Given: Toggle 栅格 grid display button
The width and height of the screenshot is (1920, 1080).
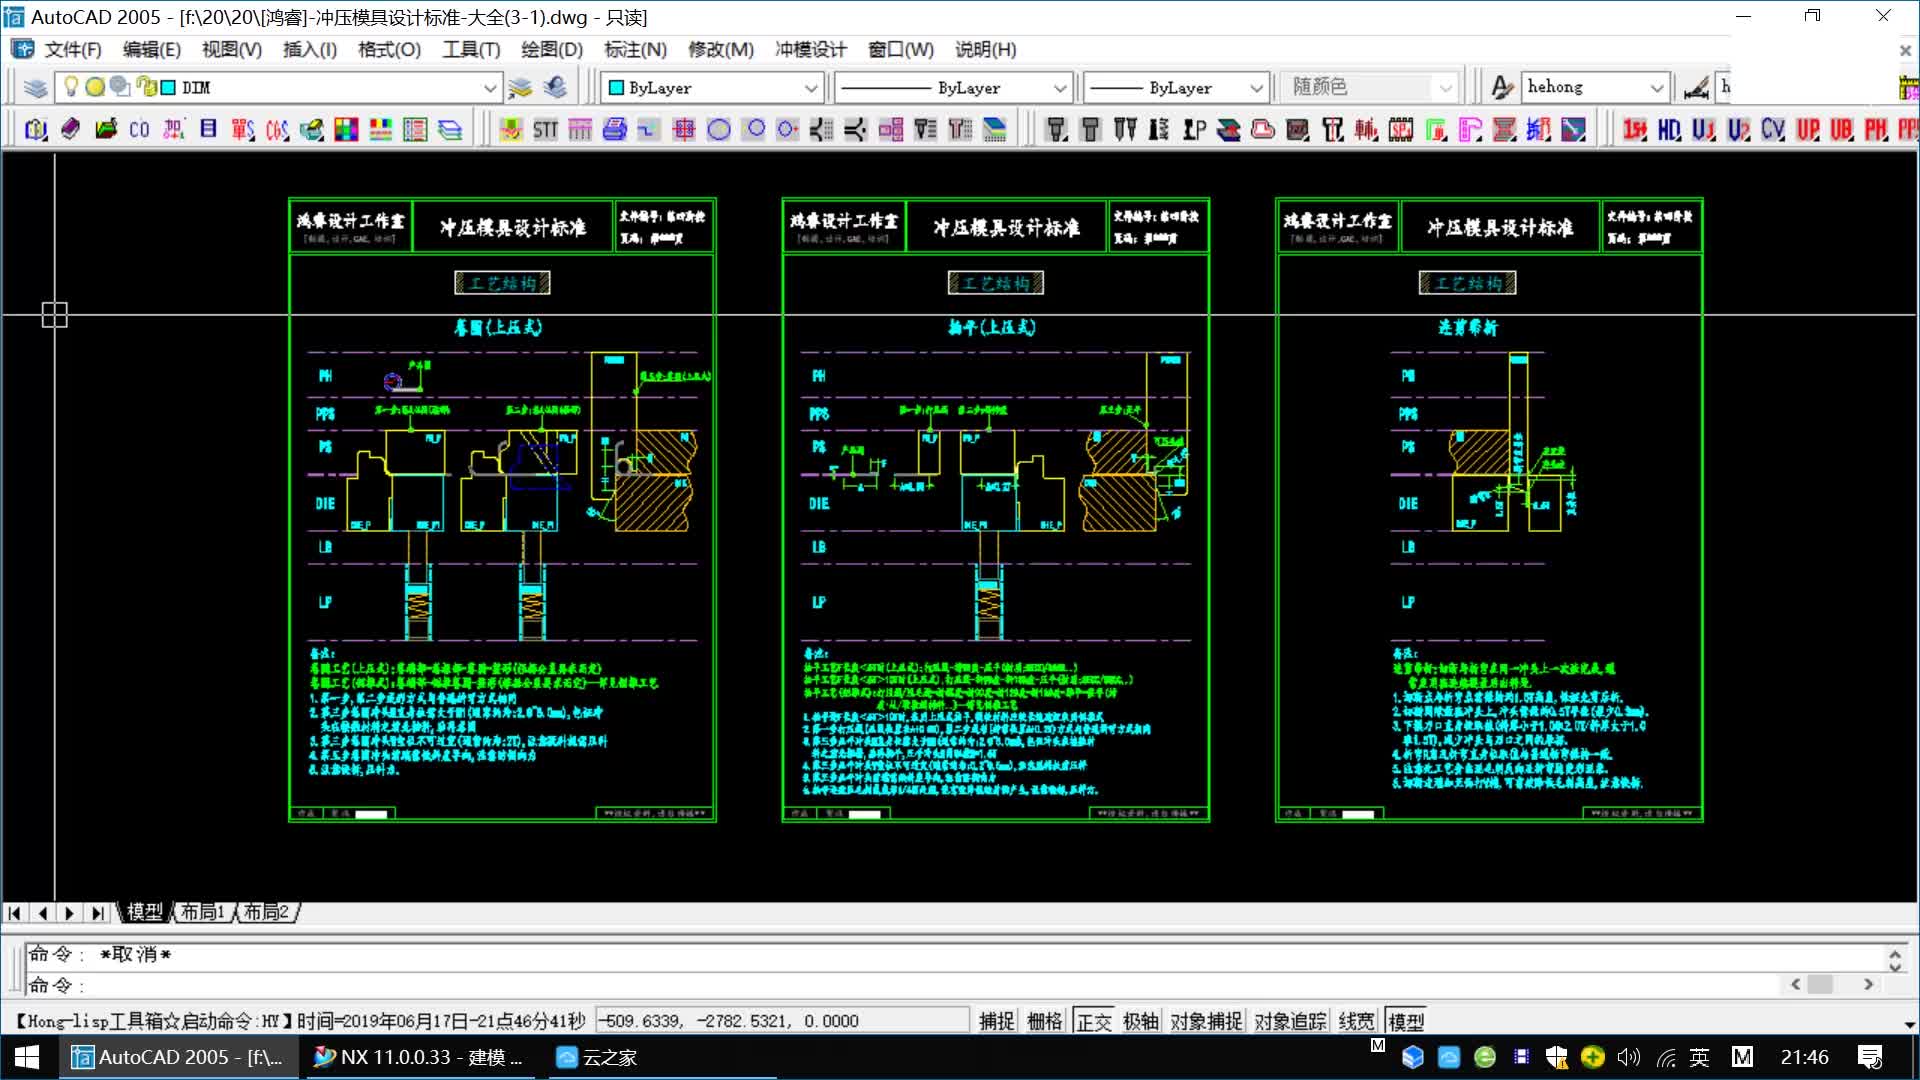Looking at the screenshot, I should 1044,1021.
